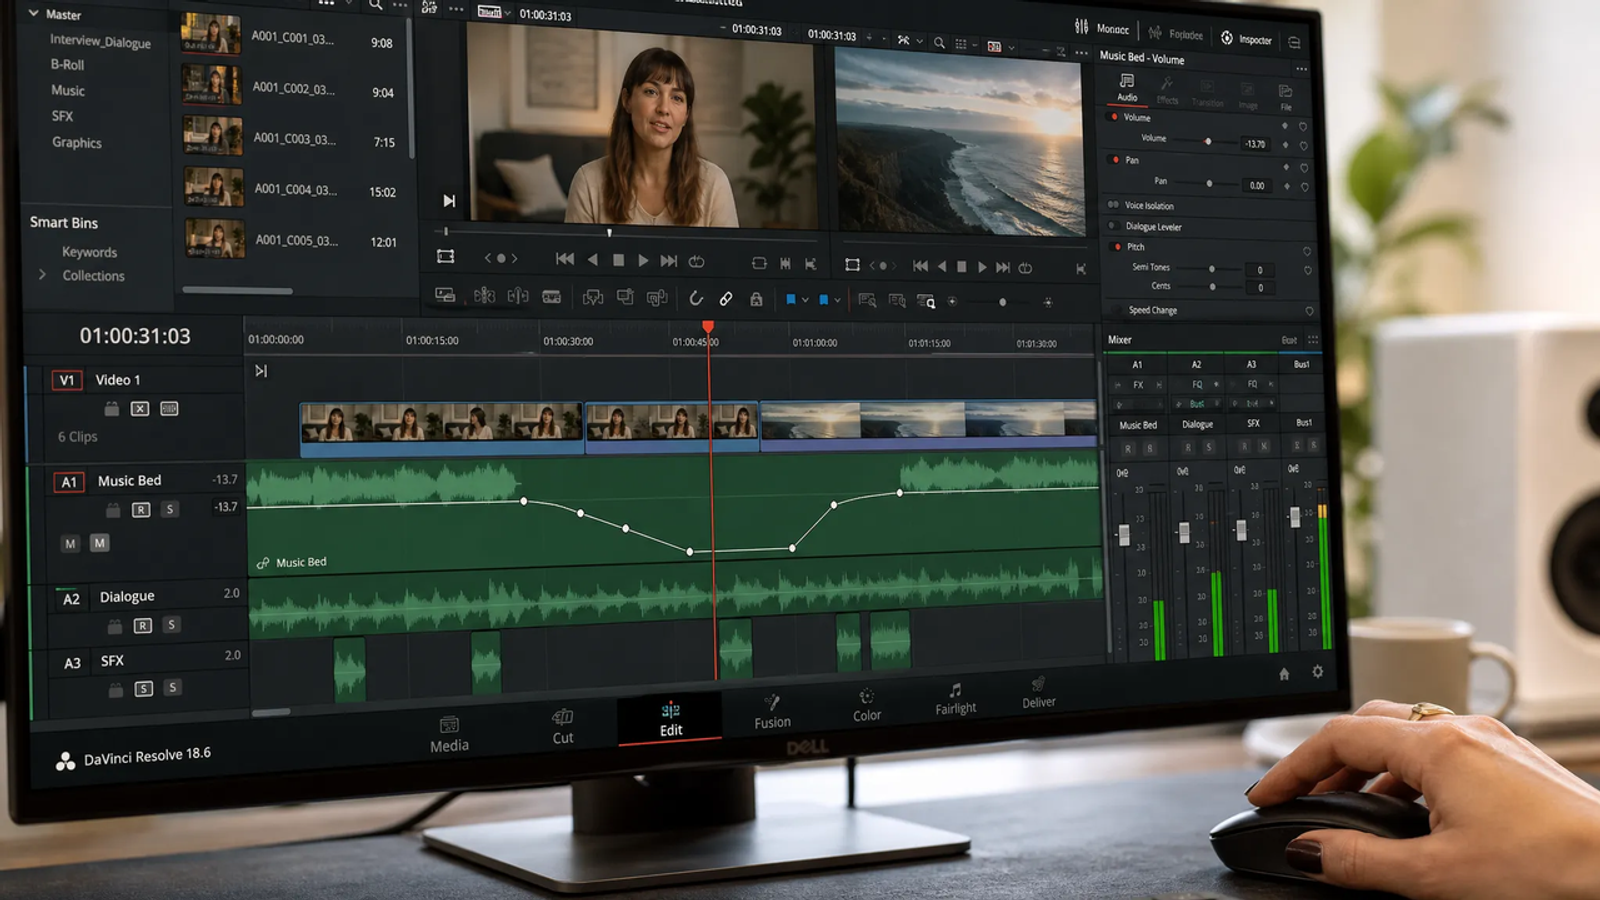The height and width of the screenshot is (900, 1600).
Task: Play the timeline viewer forward
Action: click(x=982, y=267)
